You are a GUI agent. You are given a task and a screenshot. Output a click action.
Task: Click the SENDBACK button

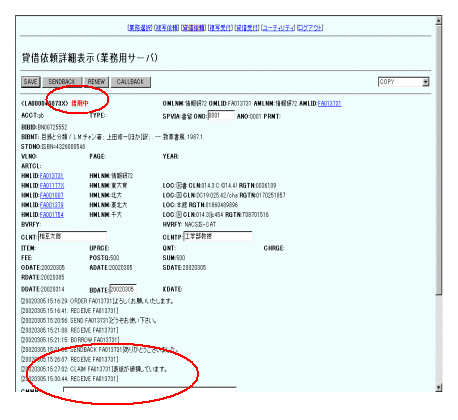[62, 82]
